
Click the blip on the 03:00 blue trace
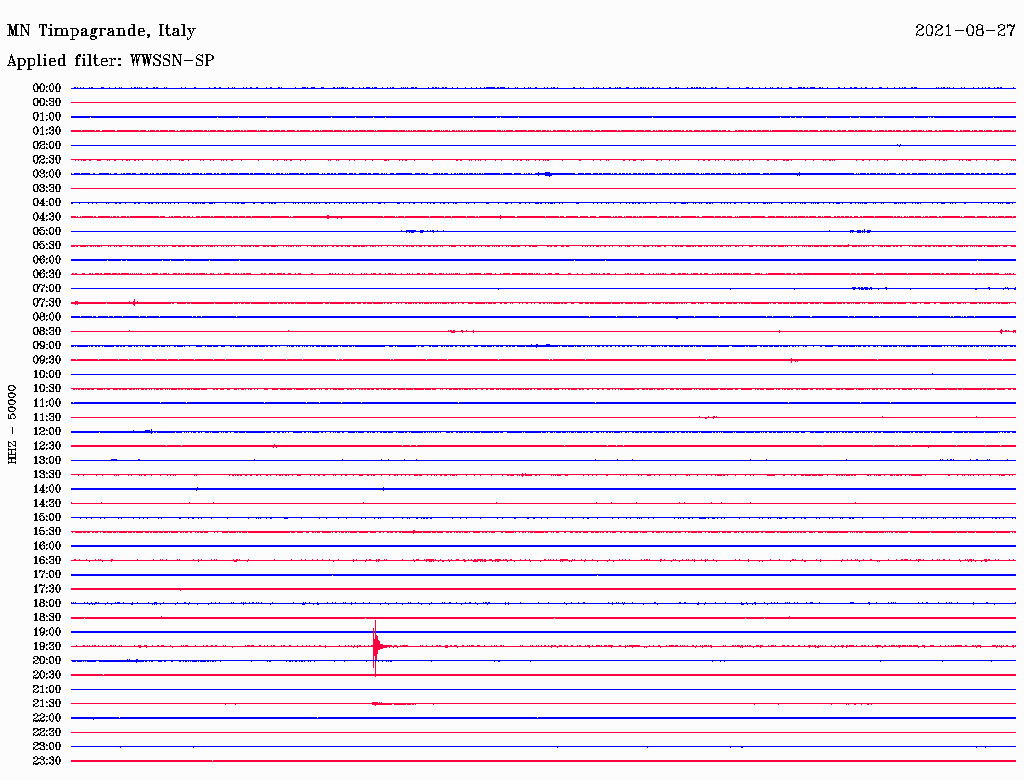click(547, 174)
